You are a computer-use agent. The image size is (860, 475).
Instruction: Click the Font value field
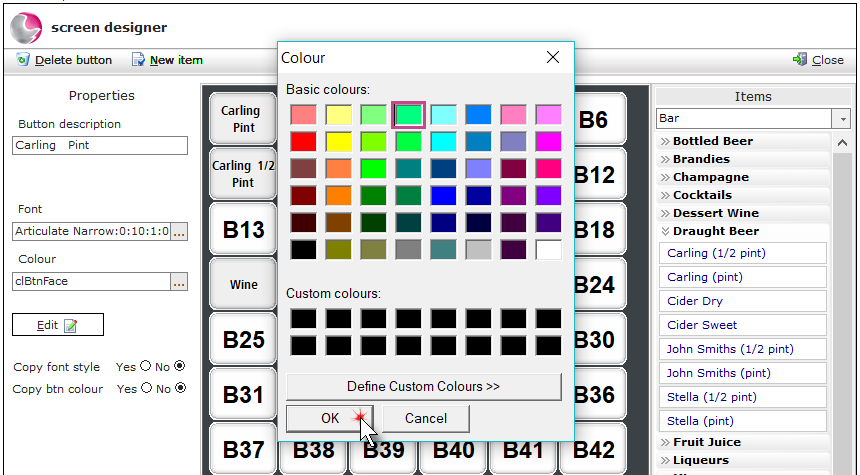(x=91, y=231)
